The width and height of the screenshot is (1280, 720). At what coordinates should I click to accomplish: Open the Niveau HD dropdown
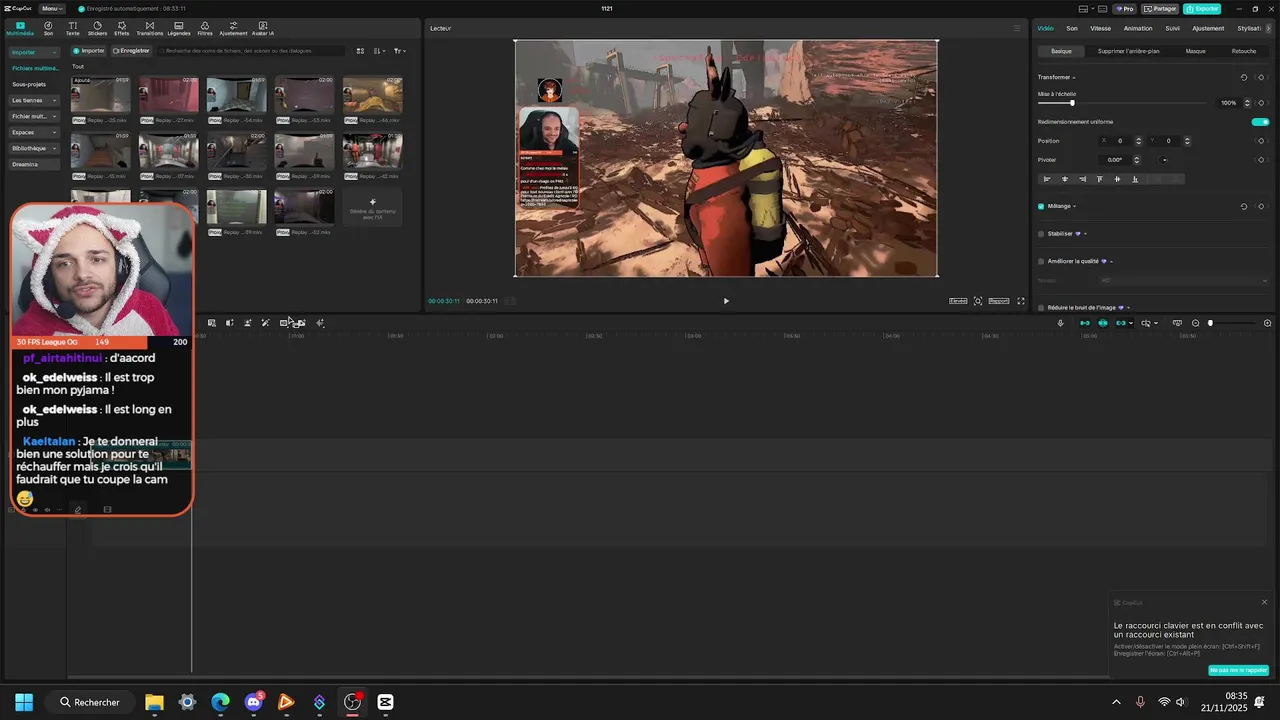click(1183, 281)
